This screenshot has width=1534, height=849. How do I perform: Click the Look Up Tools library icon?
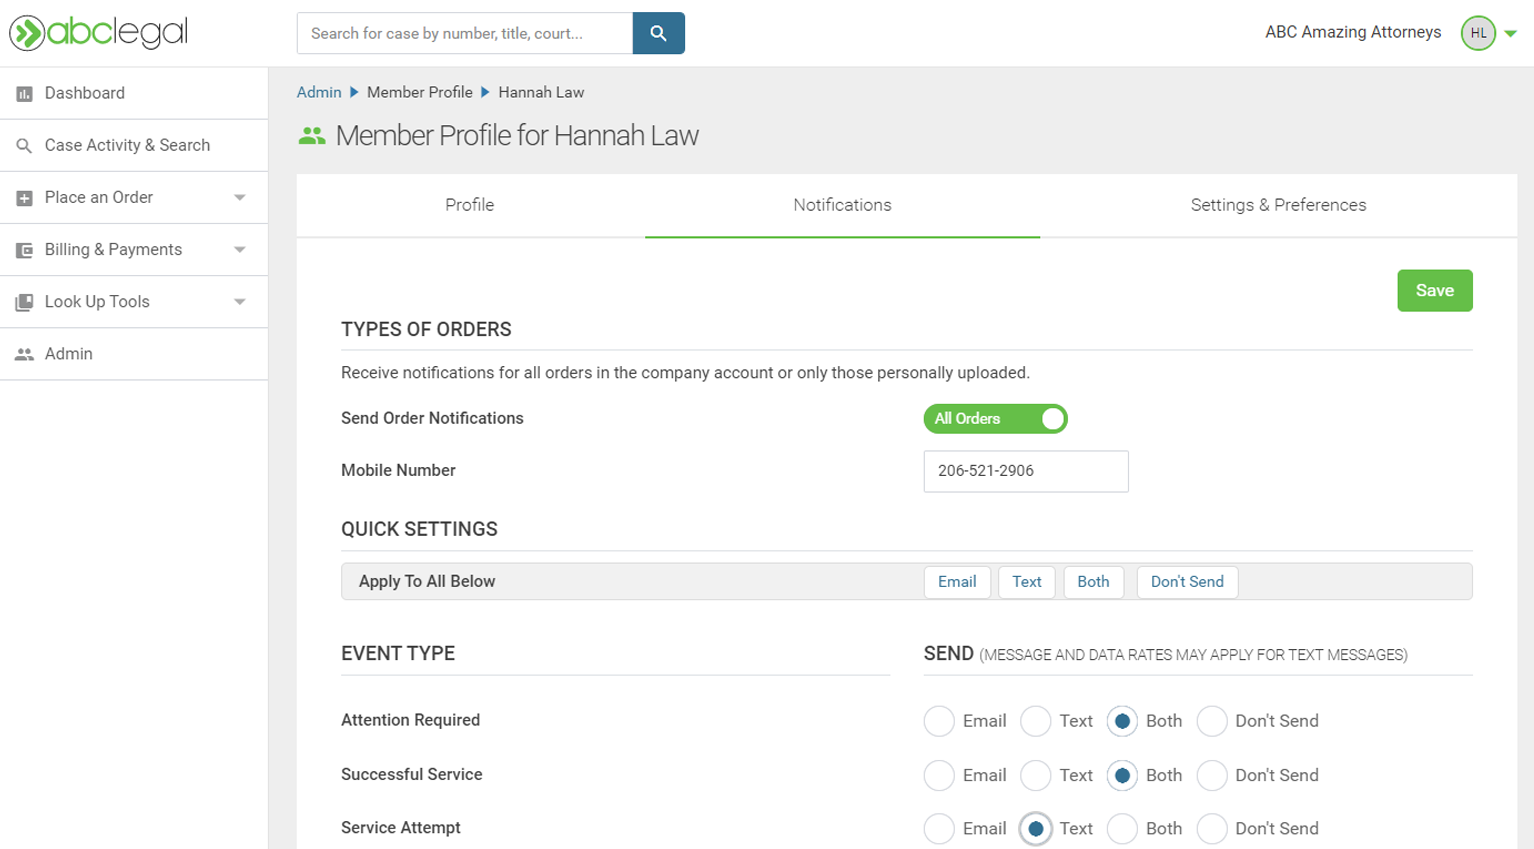[x=24, y=302]
